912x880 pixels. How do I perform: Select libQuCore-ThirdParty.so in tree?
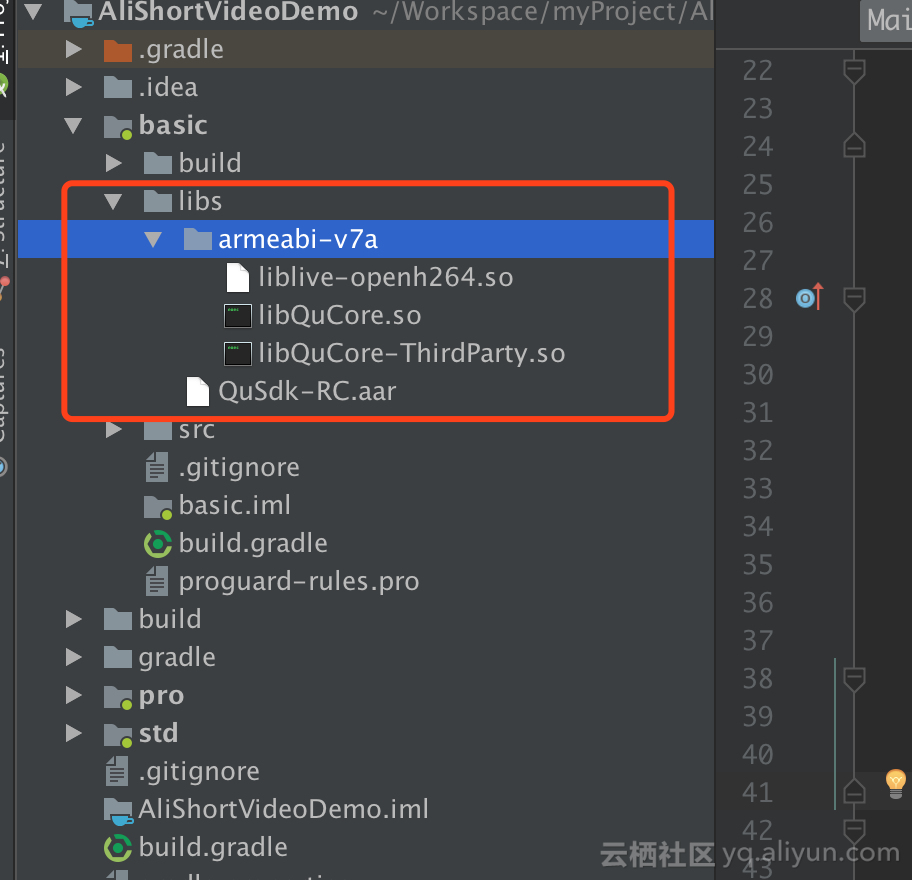coord(412,354)
